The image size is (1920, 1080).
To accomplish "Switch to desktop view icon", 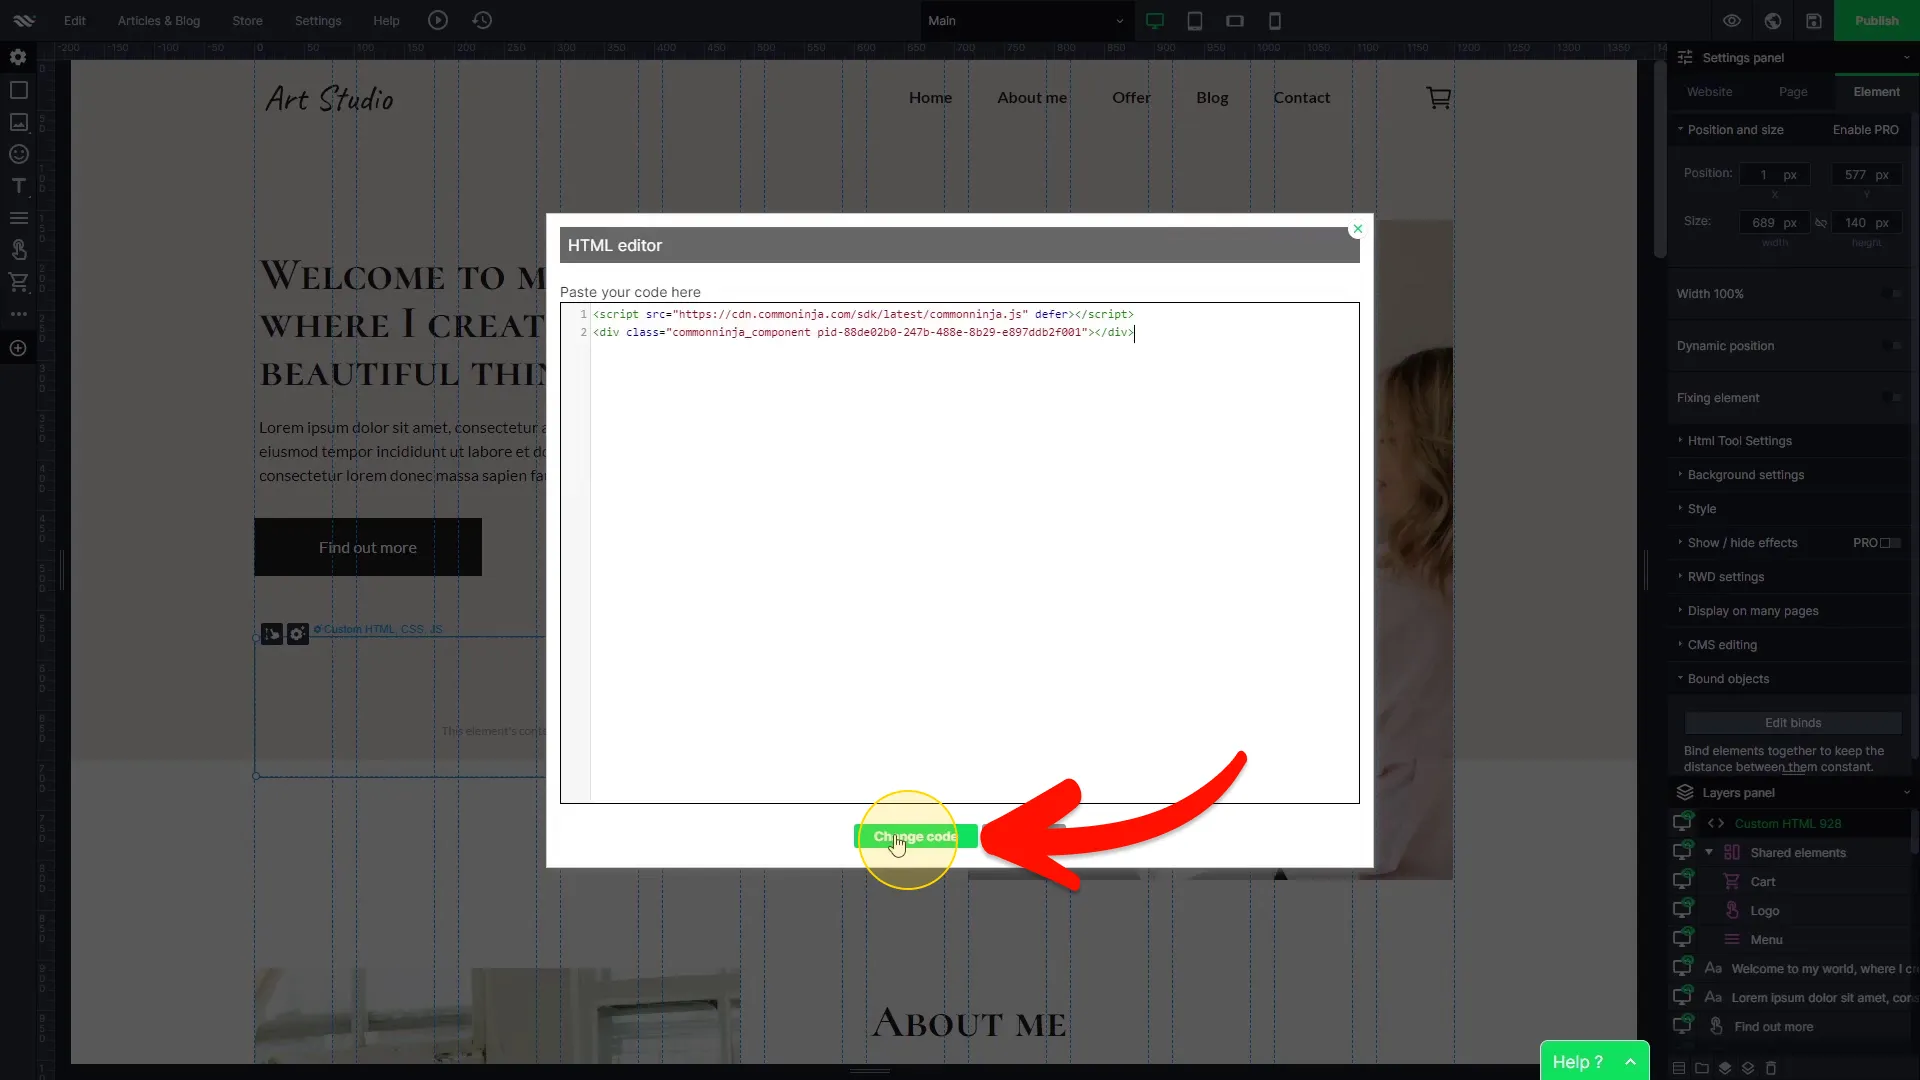I will 1155,21.
